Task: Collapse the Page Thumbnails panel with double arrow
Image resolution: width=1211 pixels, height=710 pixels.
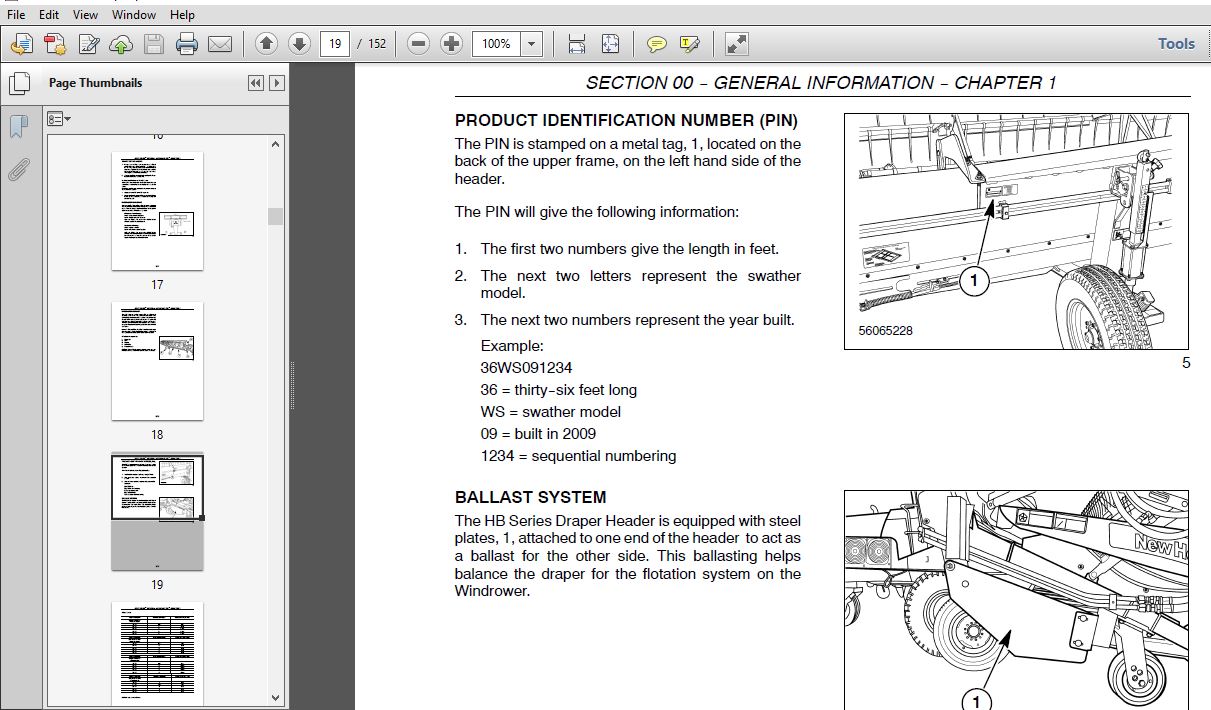Action: click(x=256, y=84)
